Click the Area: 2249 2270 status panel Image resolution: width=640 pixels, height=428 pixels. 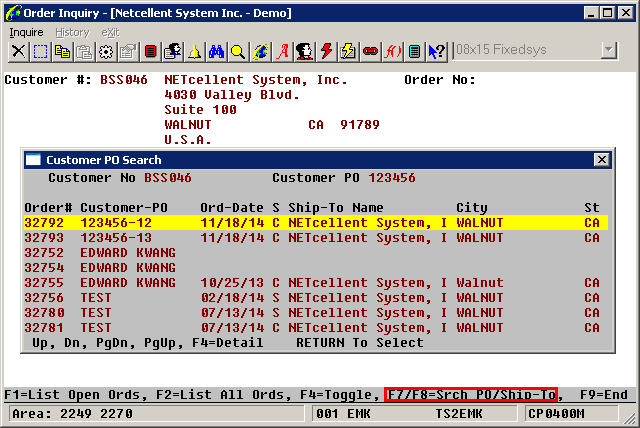(155, 414)
